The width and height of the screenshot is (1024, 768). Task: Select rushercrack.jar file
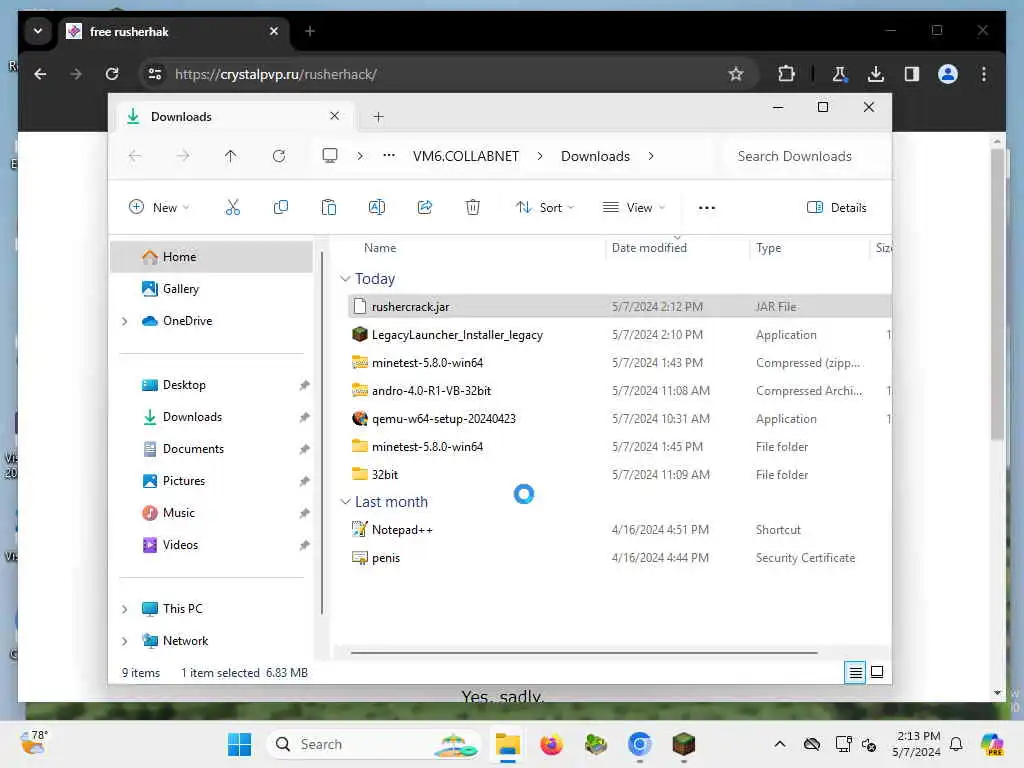point(619,306)
